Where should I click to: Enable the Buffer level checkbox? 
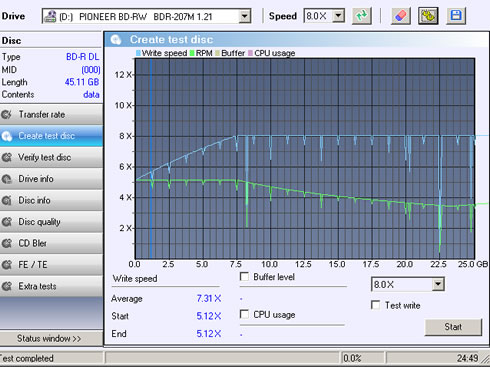244,277
